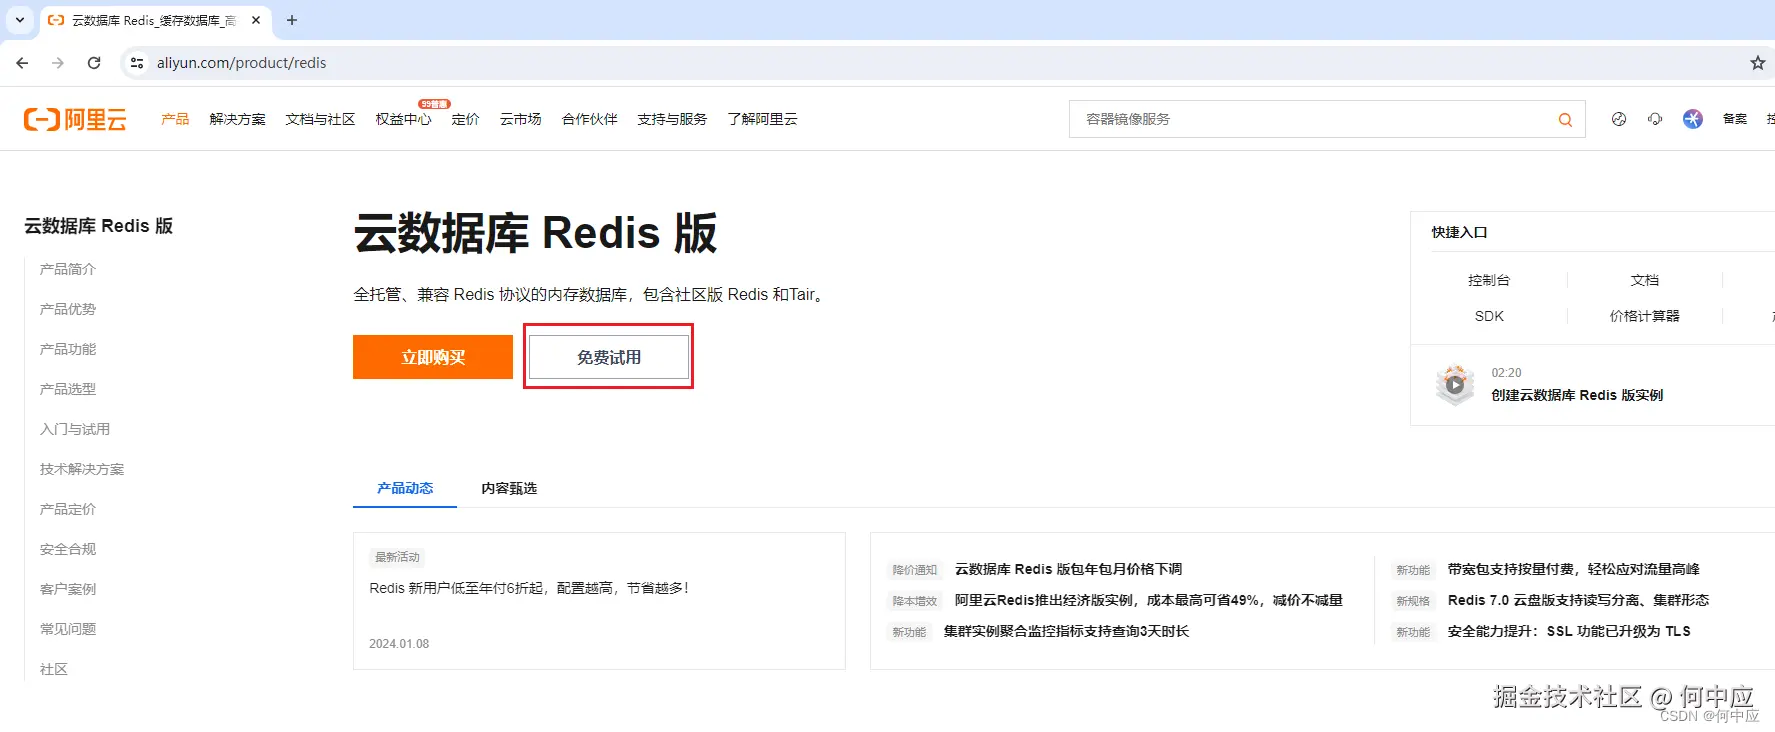The image size is (1775, 732).
Task: Open the 云市场 menu
Action: click(x=520, y=119)
